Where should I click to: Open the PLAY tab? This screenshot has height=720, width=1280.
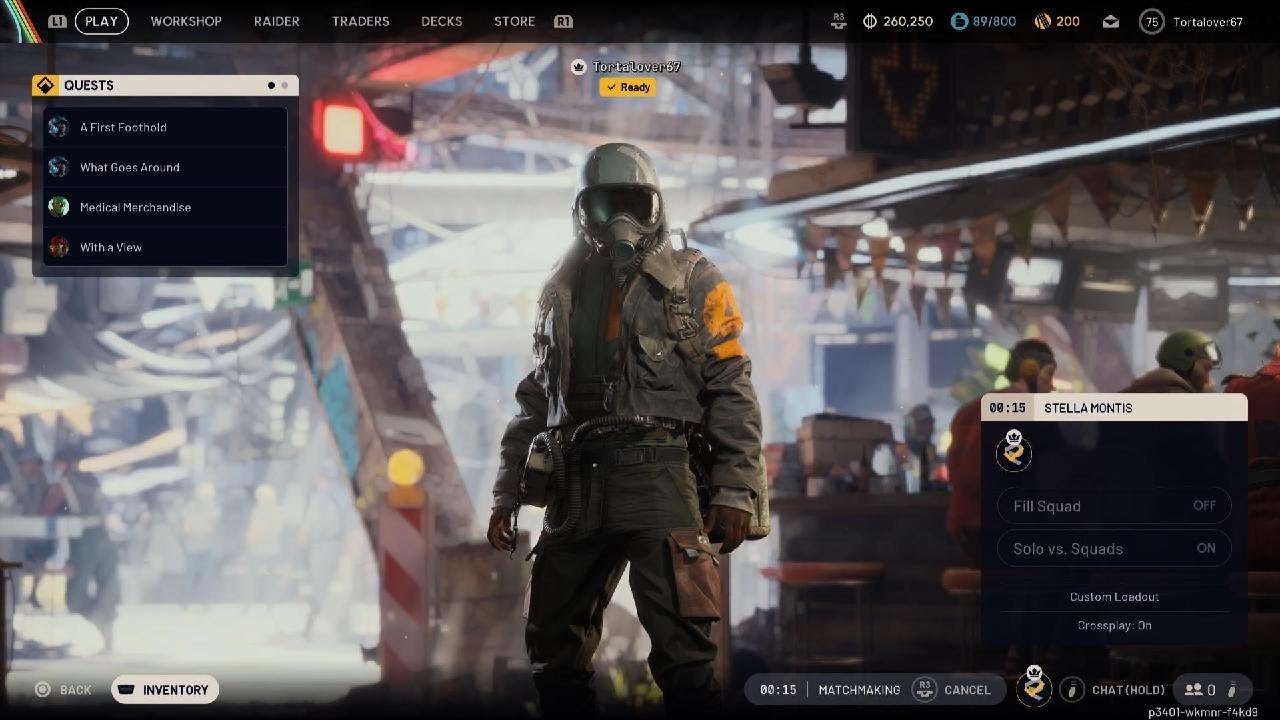(101, 21)
